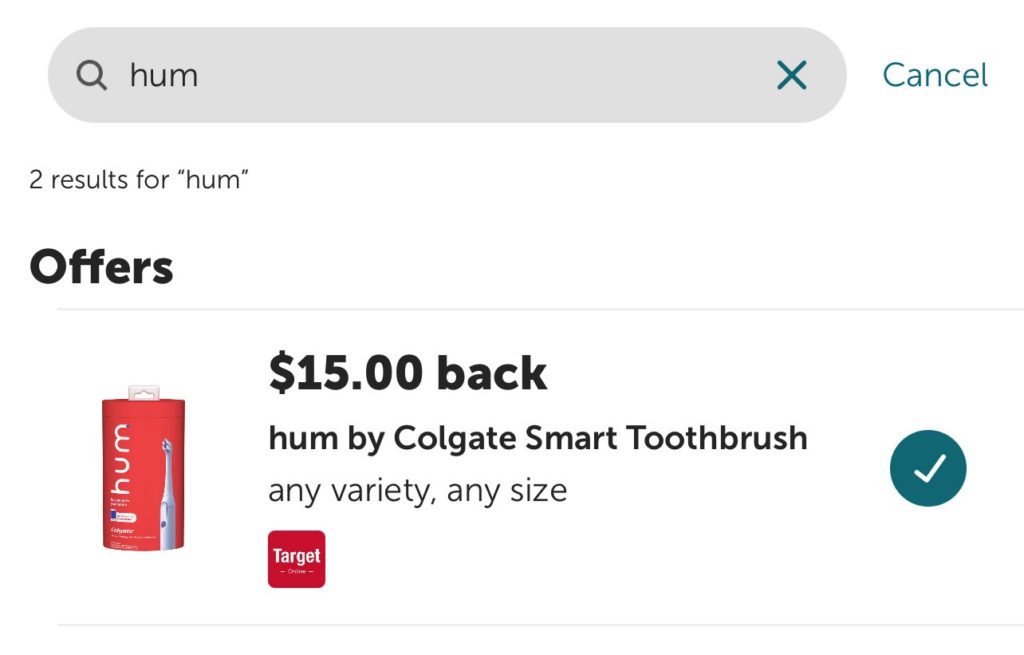Click inside the hum search field
Image resolution: width=1024 pixels, height=655 pixels.
coord(300,75)
